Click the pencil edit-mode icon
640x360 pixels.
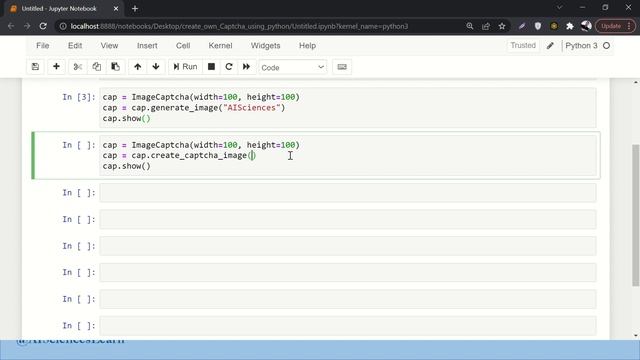550,46
